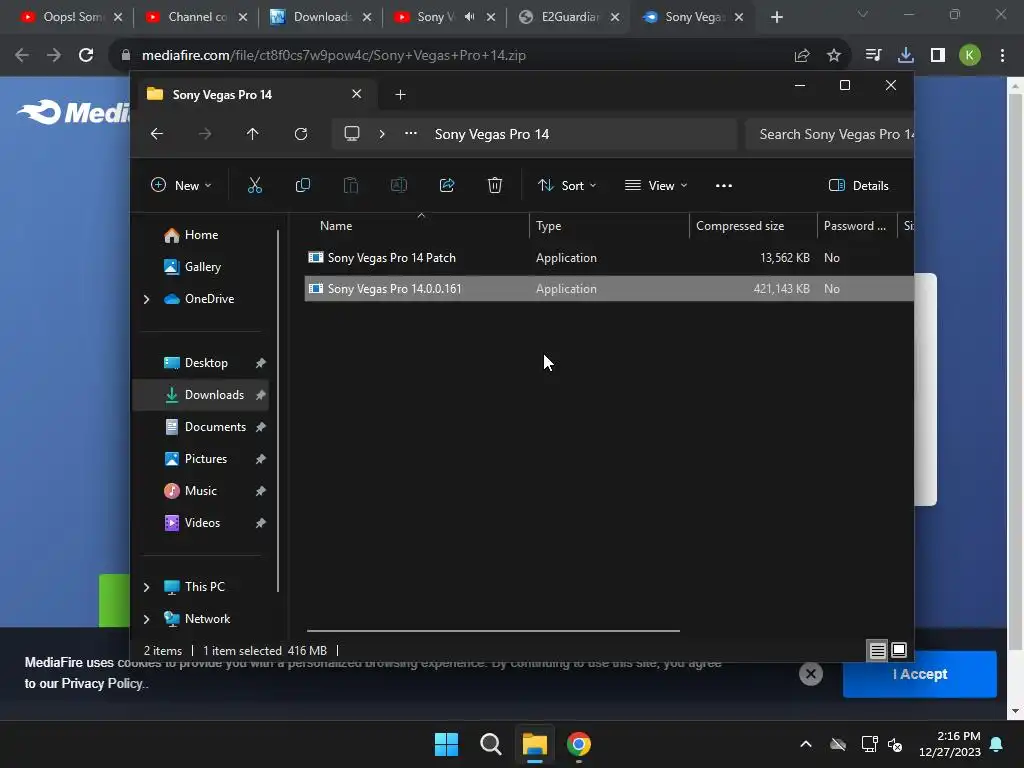Expand the Network tree node
The width and height of the screenshot is (1024, 768).
(146, 619)
